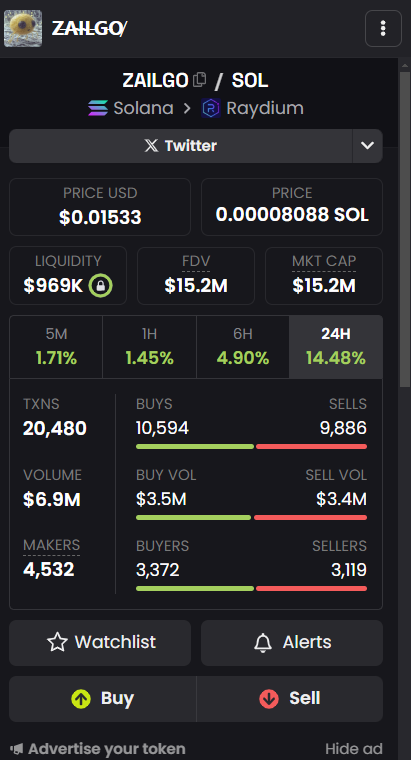Copy the ZAILGO token address icon
This screenshot has height=760, width=411.
click(200, 79)
